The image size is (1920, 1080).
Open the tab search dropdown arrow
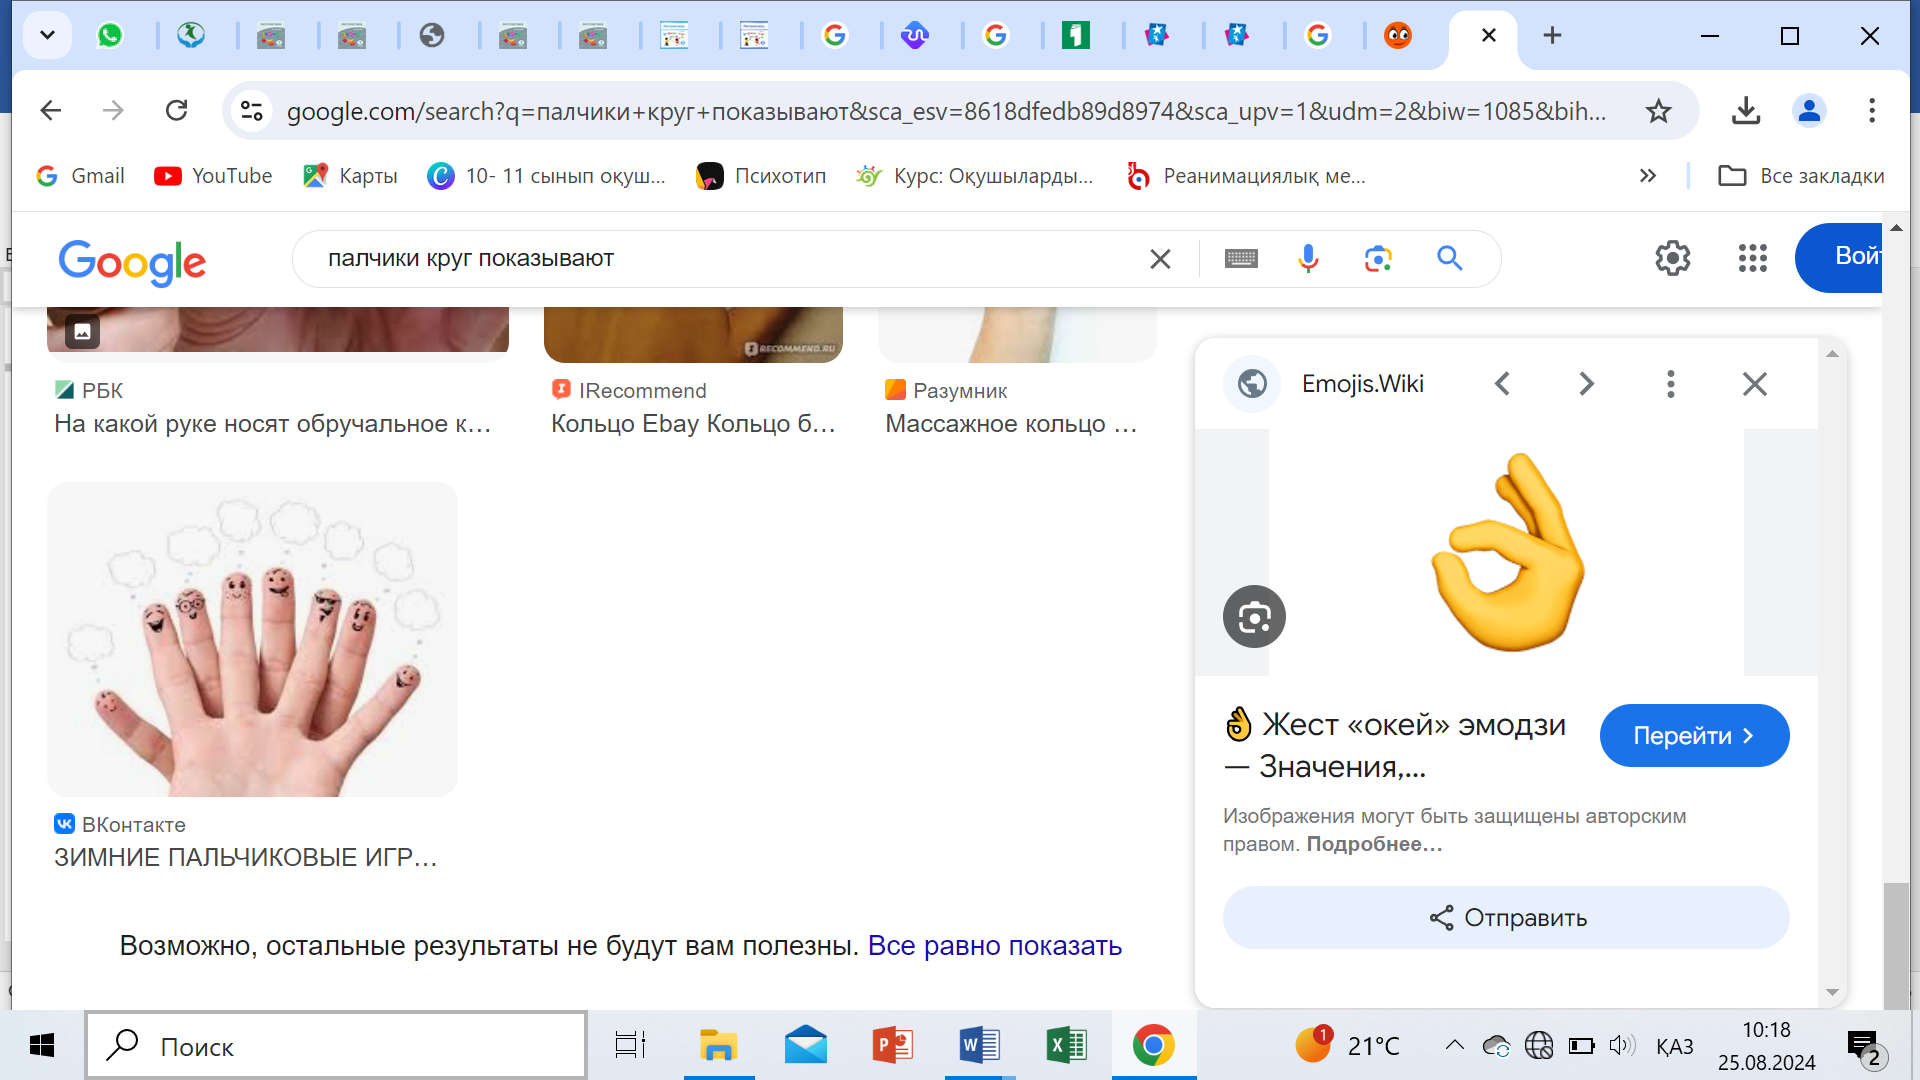(47, 36)
